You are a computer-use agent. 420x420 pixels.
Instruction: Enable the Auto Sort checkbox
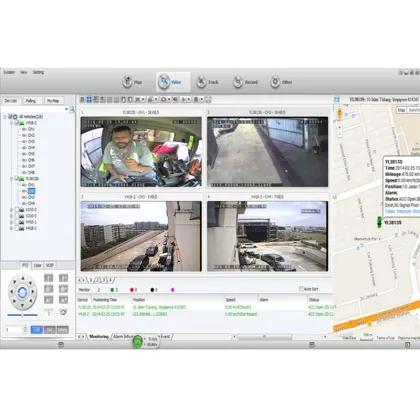tap(301, 289)
